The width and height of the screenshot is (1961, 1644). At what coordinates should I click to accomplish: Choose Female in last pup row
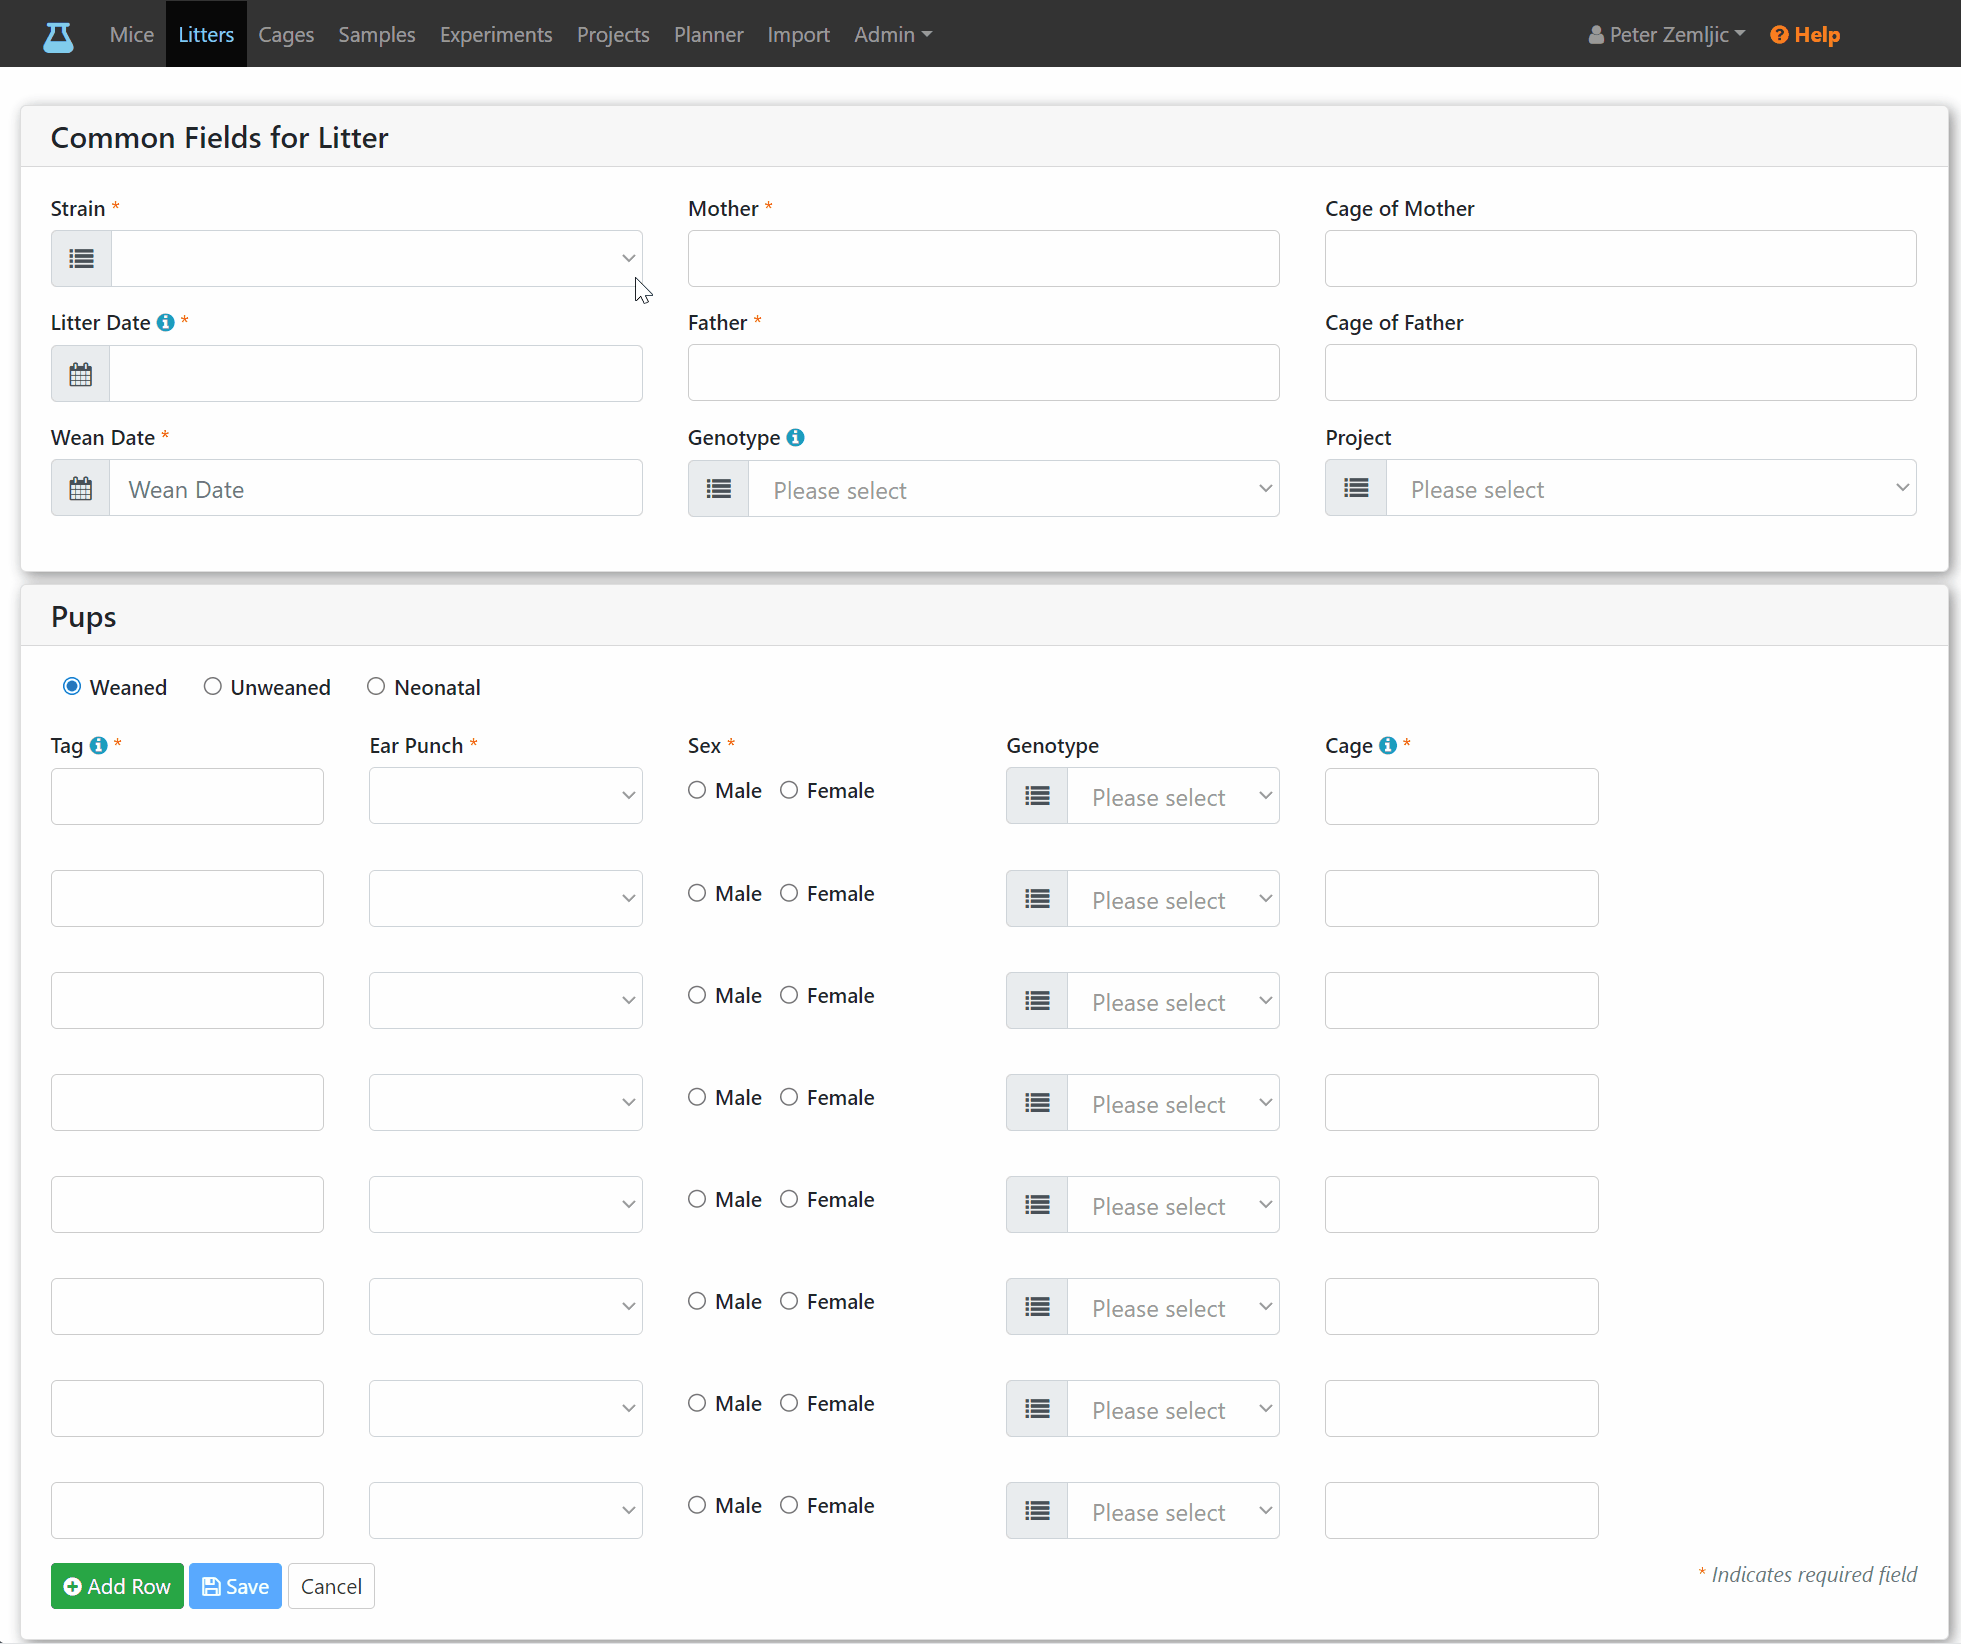pos(789,1505)
